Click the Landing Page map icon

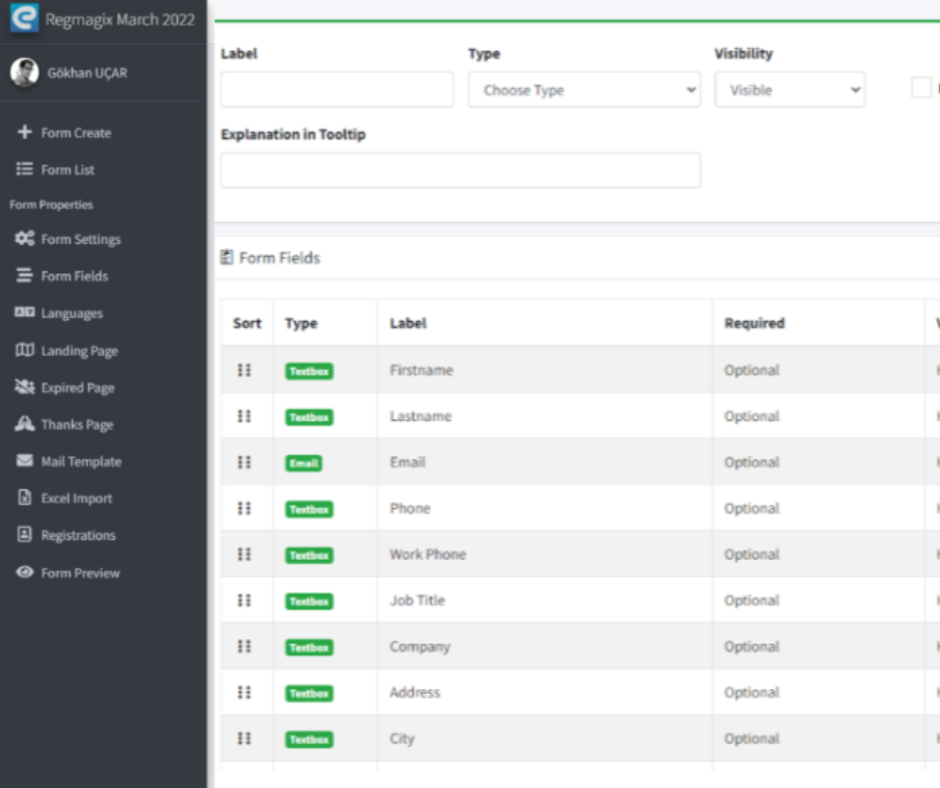pos(25,351)
